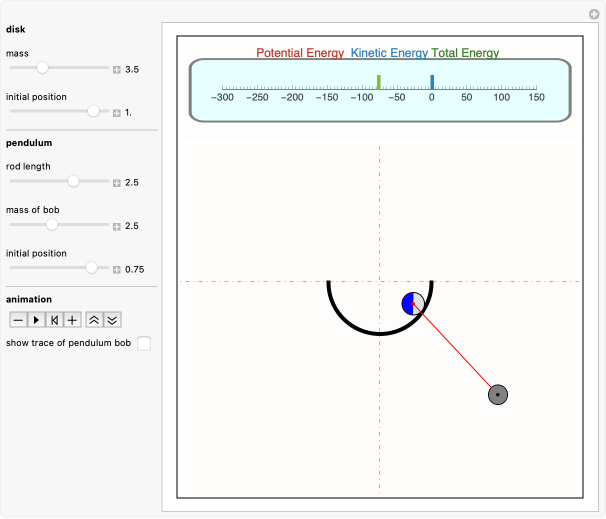Screen dimensions: 606x519
Task: Expand the disk mass slider controls
Action: 117,70
